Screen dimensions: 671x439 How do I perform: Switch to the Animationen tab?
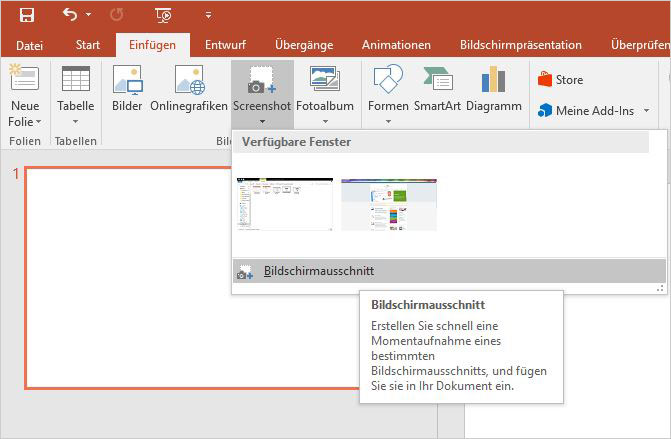click(x=396, y=45)
